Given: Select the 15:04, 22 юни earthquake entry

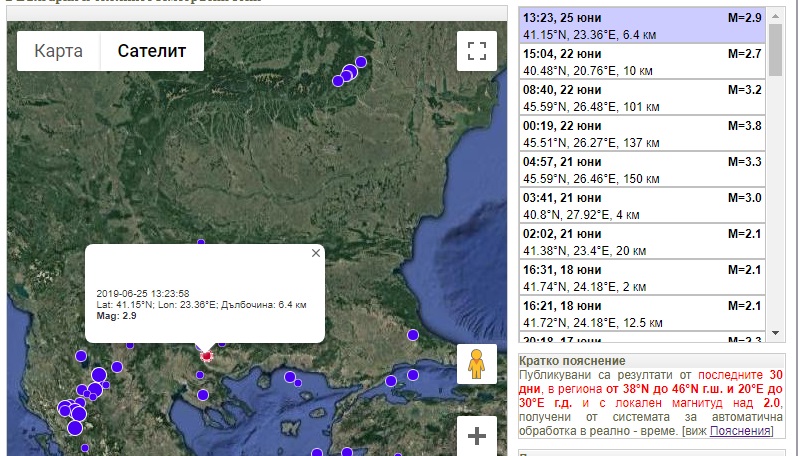Looking at the screenshot, I should [642, 62].
